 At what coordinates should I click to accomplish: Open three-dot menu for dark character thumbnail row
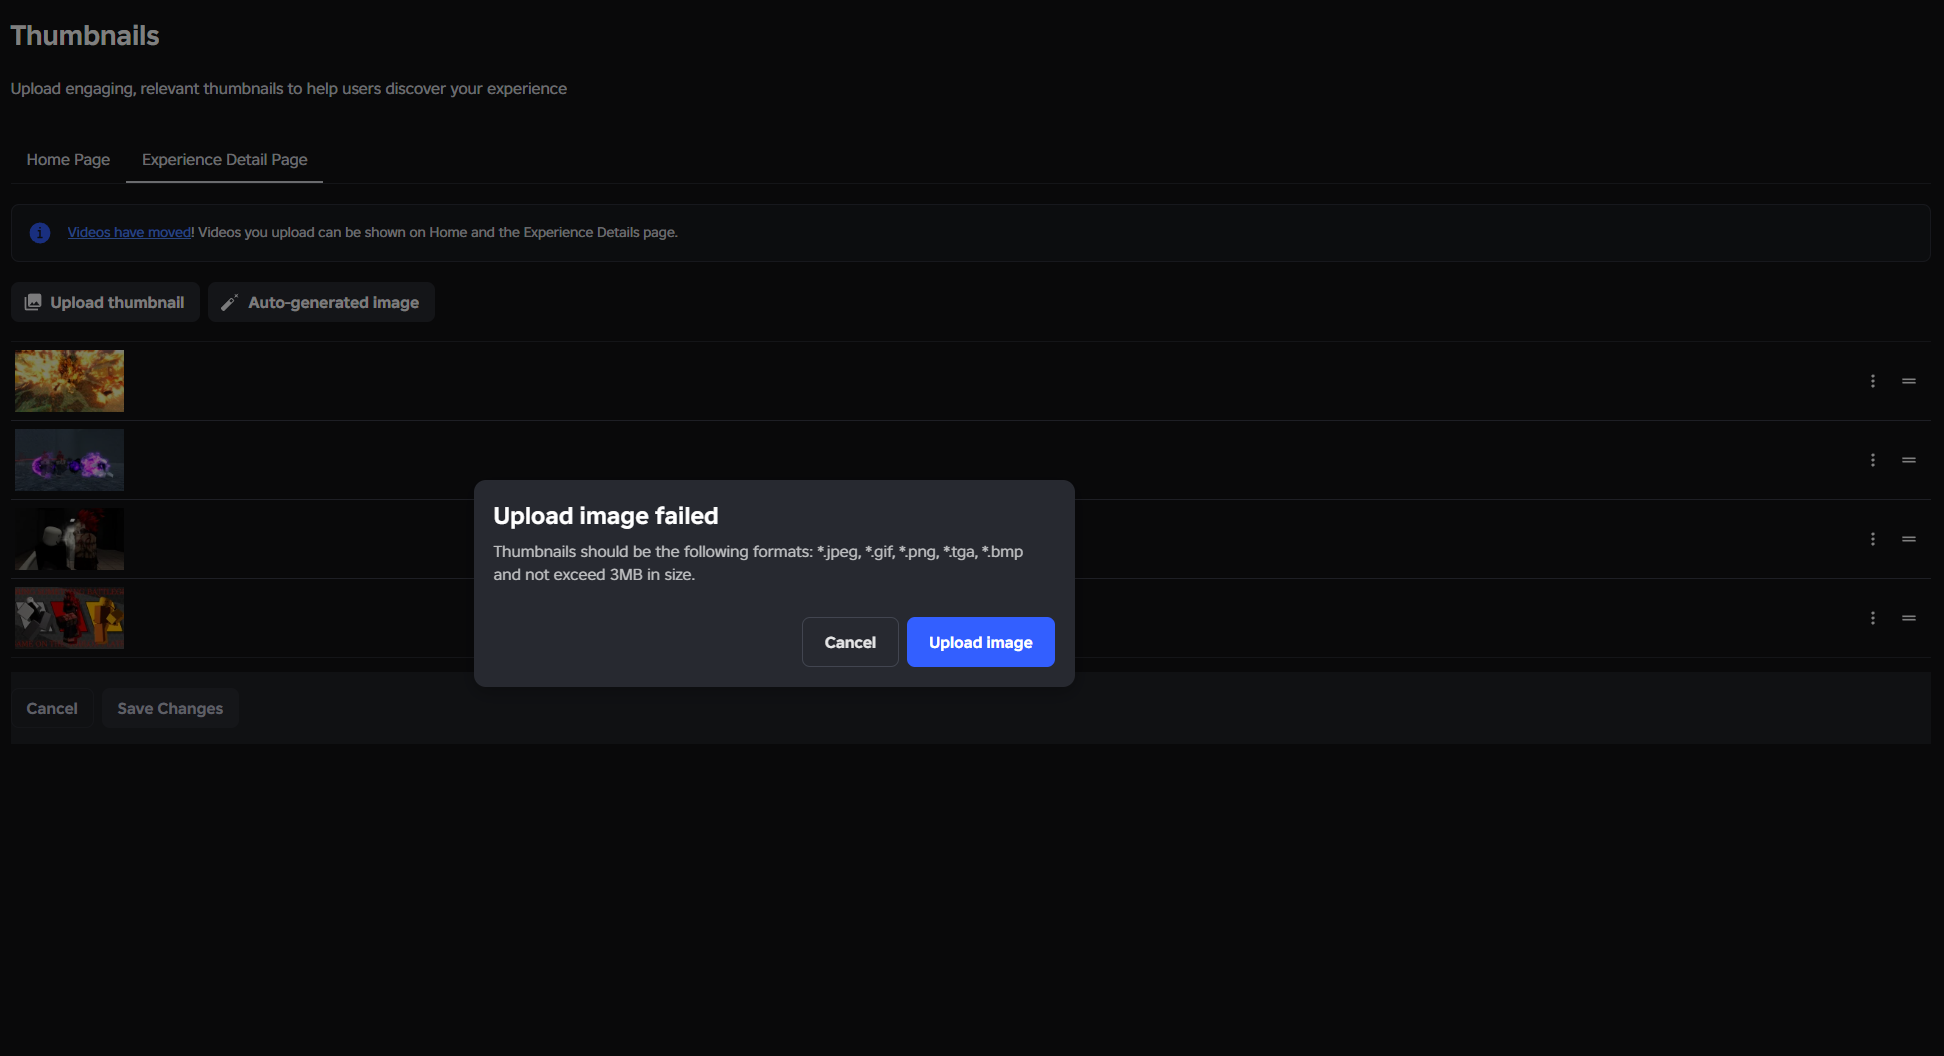pyautogui.click(x=1873, y=539)
